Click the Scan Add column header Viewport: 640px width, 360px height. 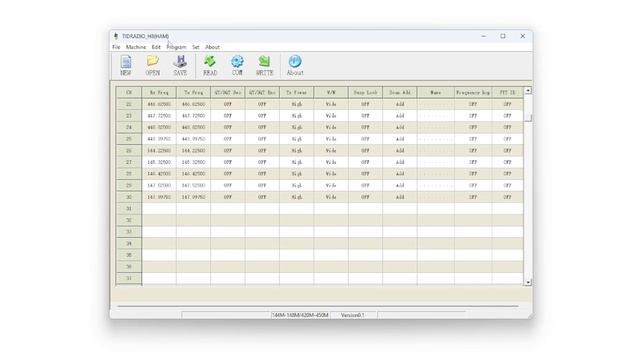[400, 93]
